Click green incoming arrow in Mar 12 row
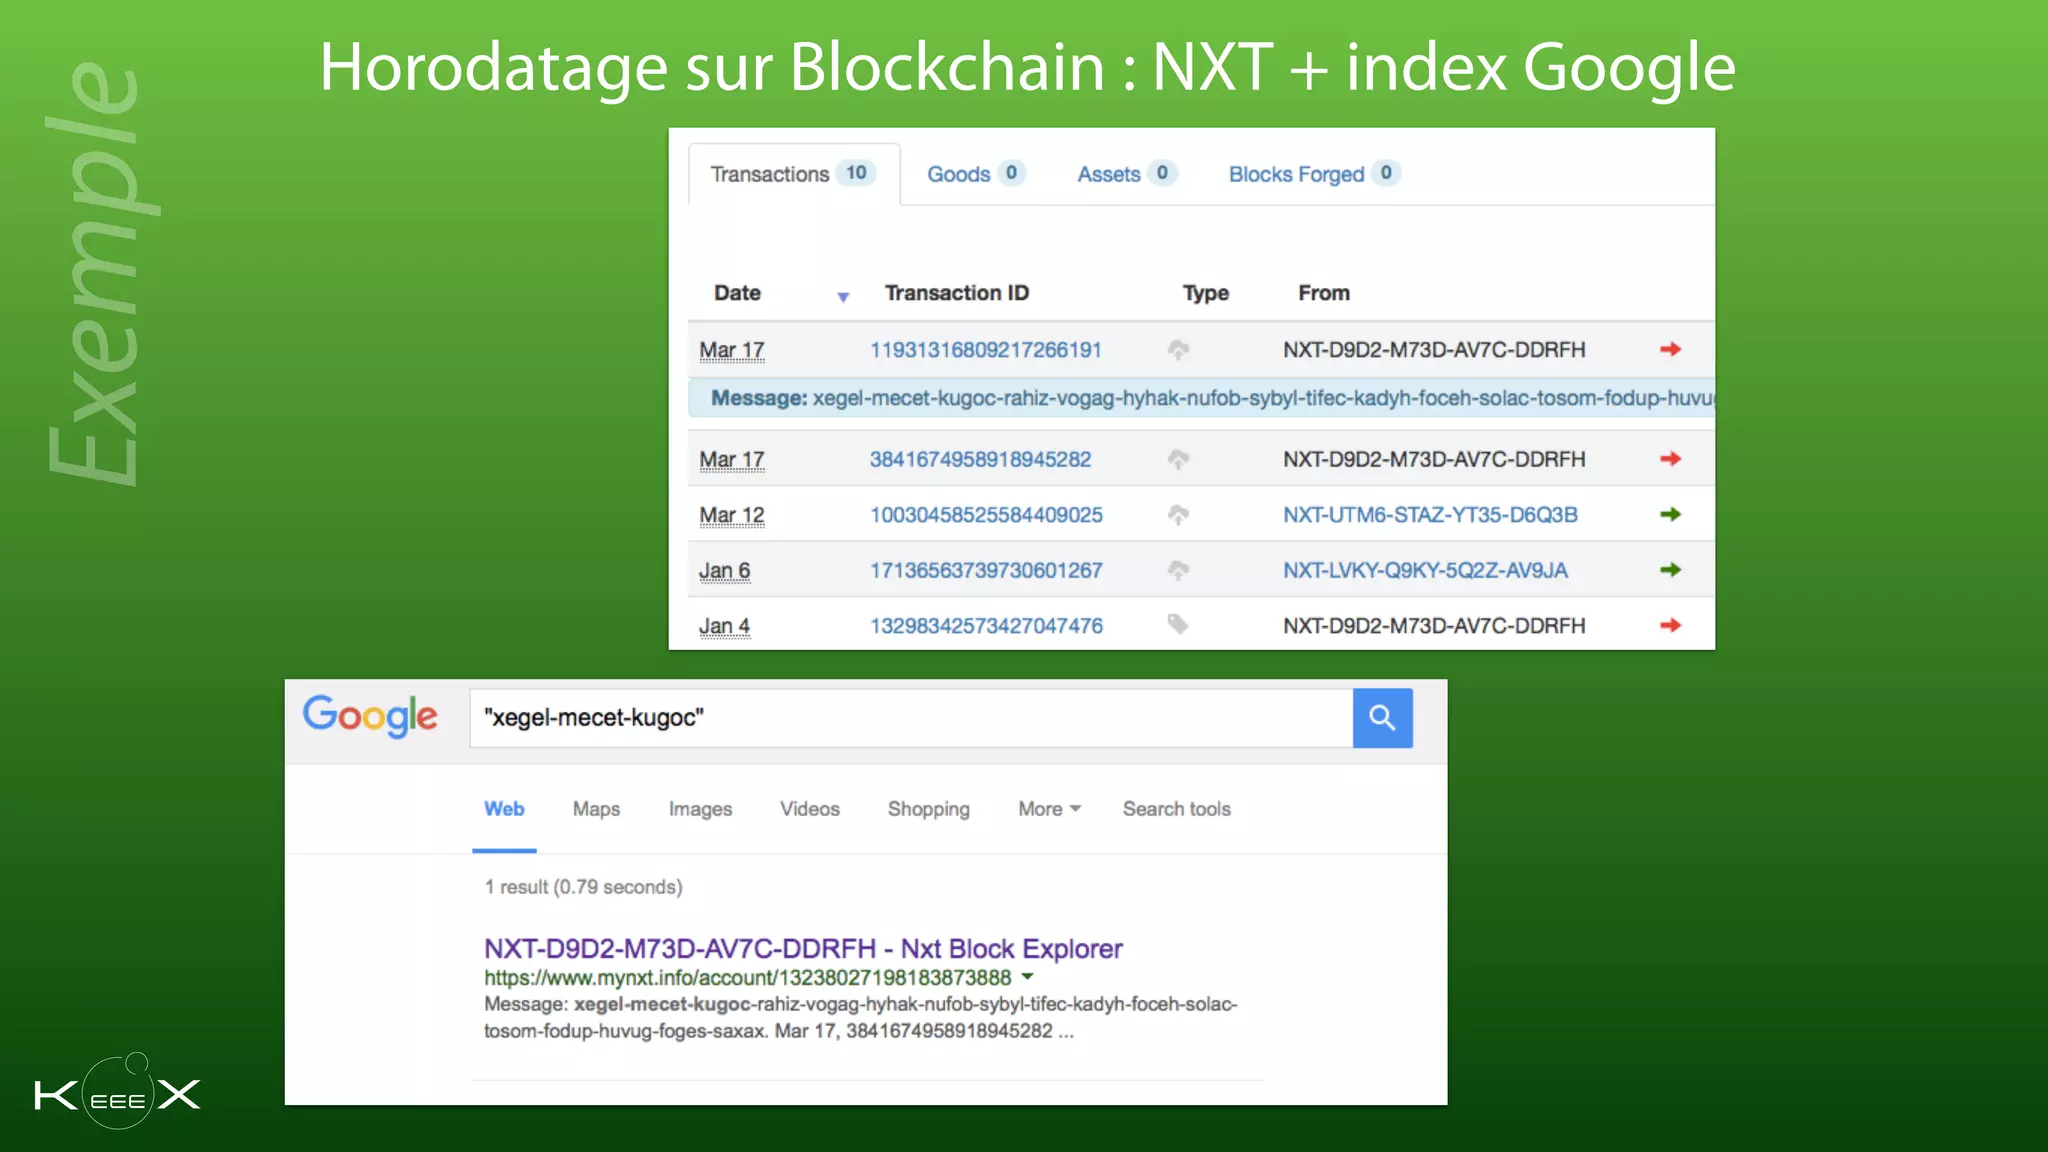The image size is (2048, 1152). click(1670, 514)
